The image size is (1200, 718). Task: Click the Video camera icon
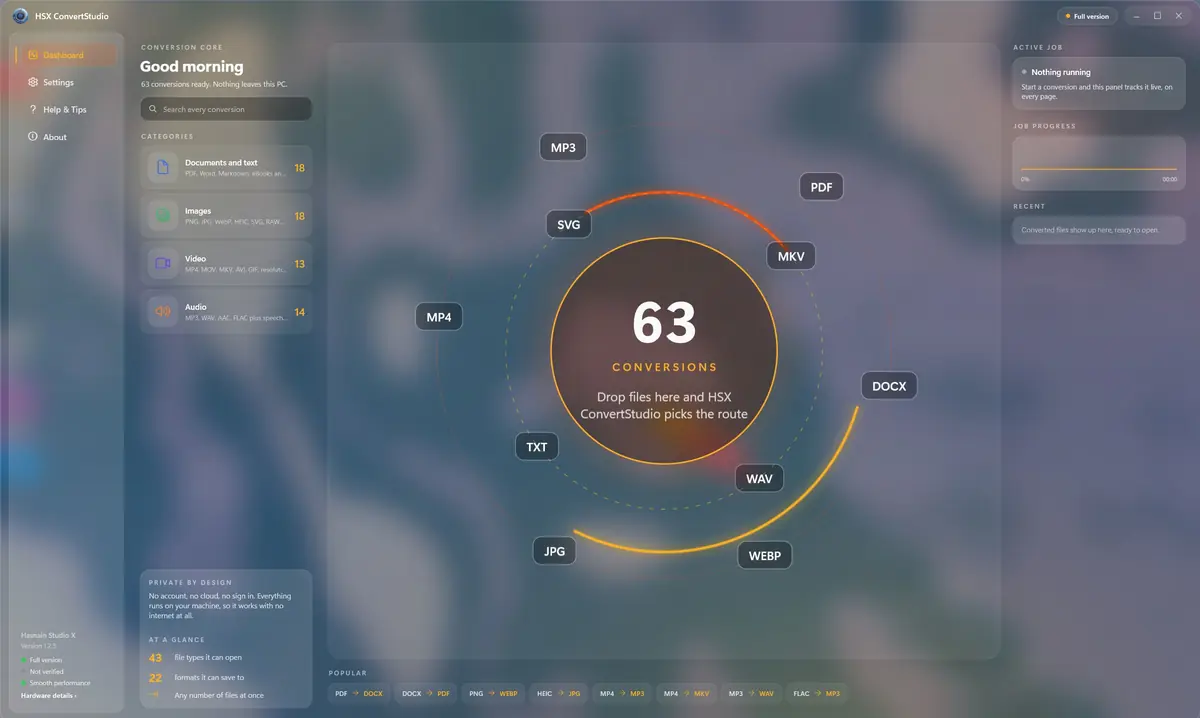163,264
